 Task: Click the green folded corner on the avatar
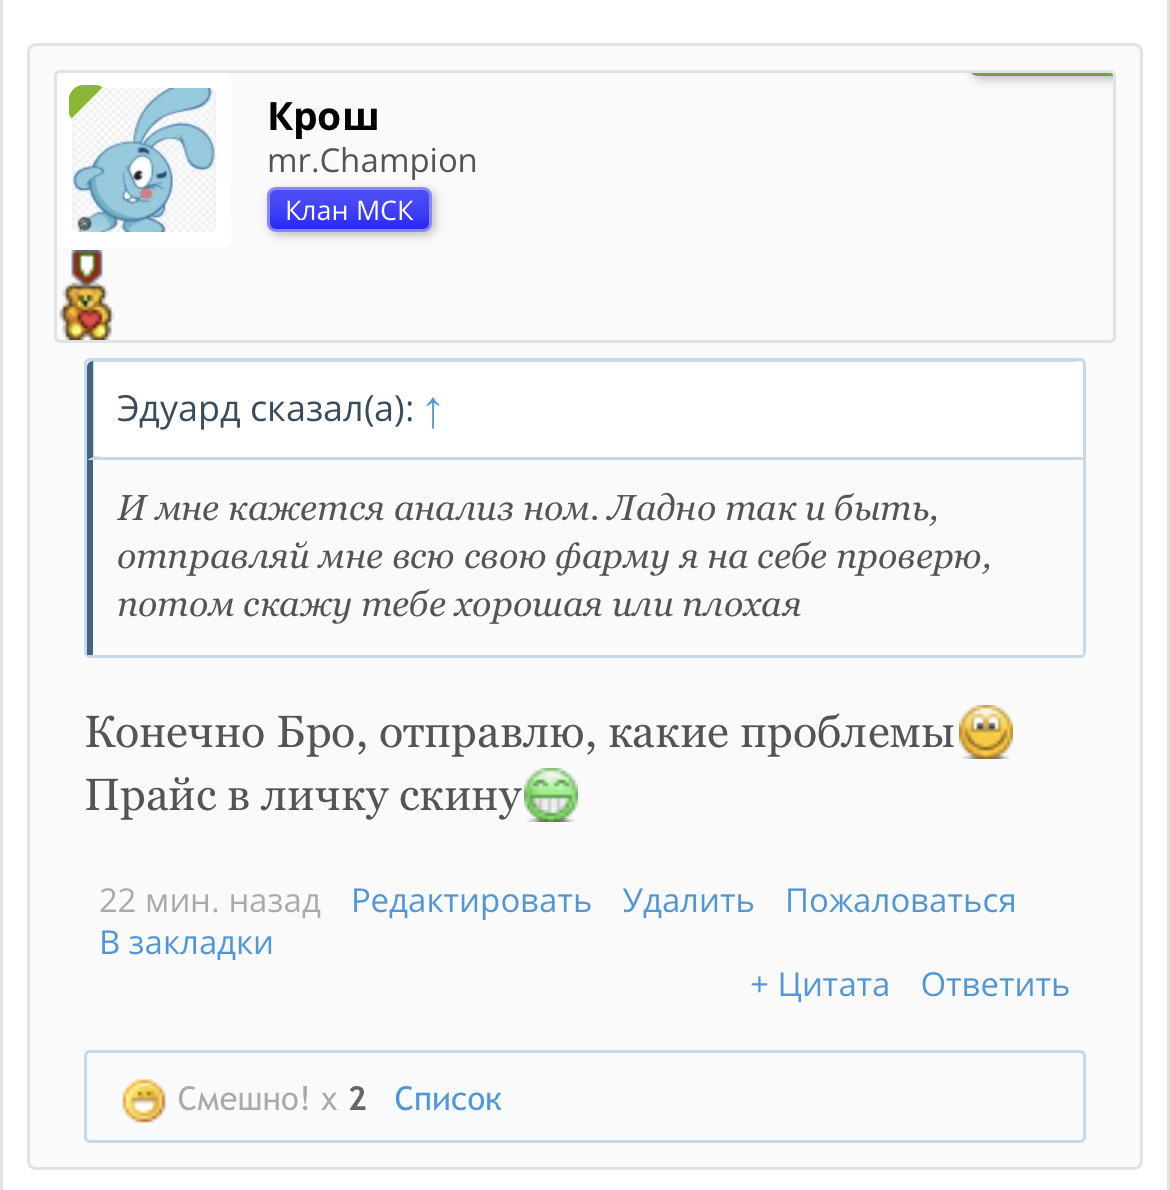(x=79, y=99)
